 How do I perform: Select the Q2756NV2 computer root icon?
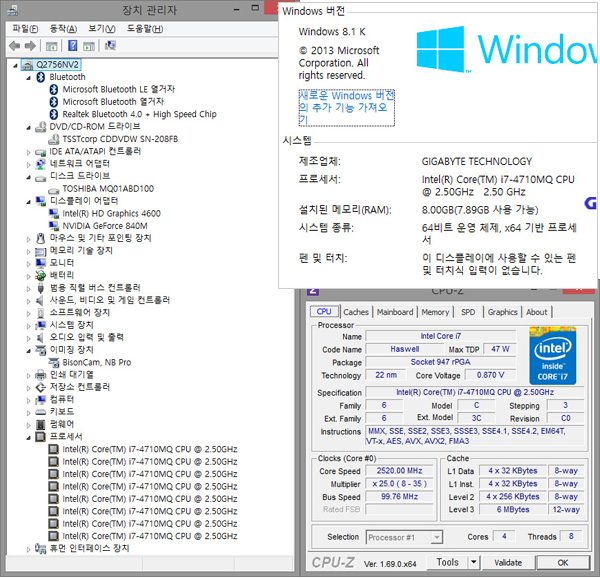pyautogui.click(x=27, y=65)
